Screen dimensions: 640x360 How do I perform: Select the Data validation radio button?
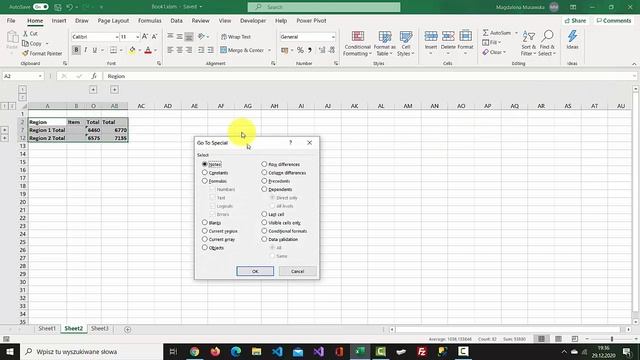(264, 239)
